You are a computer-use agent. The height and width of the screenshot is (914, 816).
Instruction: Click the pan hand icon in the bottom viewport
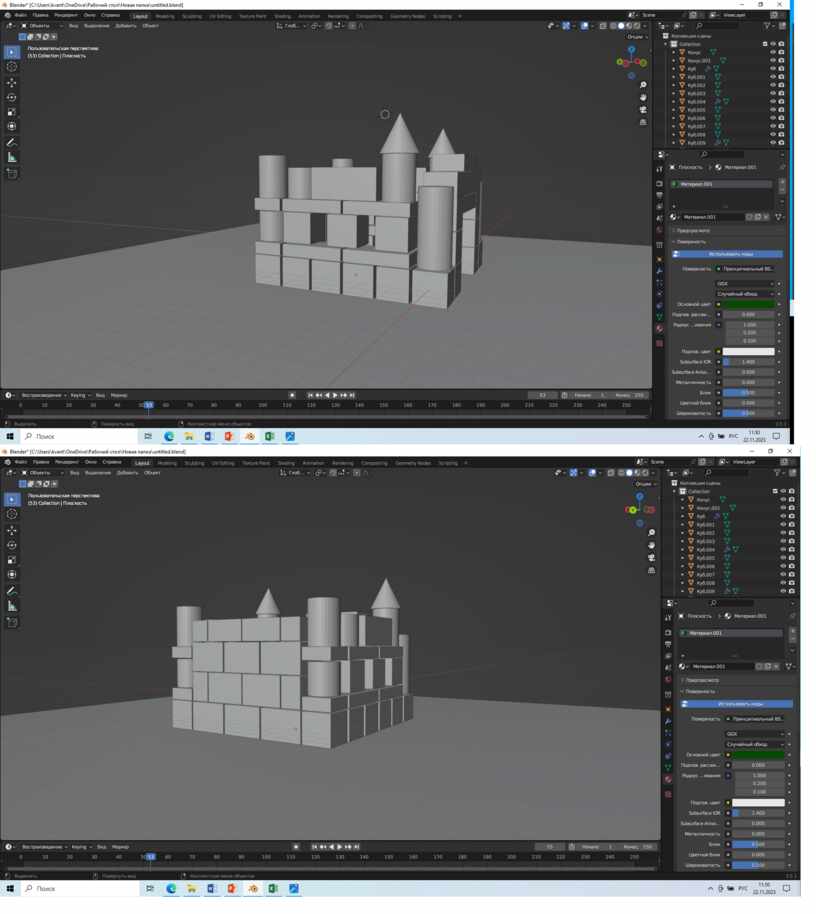point(651,545)
